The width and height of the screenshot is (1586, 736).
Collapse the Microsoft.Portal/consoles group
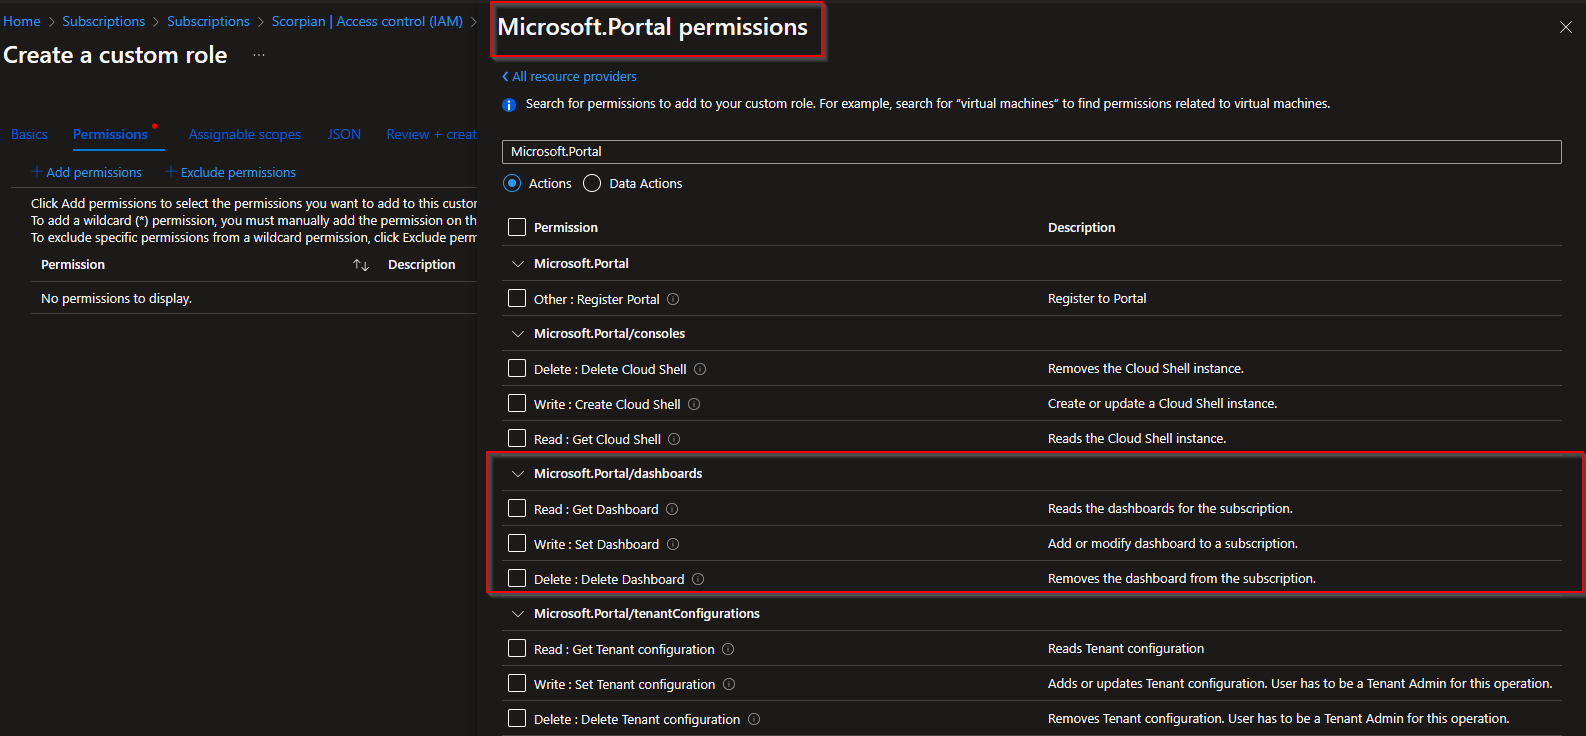[517, 334]
